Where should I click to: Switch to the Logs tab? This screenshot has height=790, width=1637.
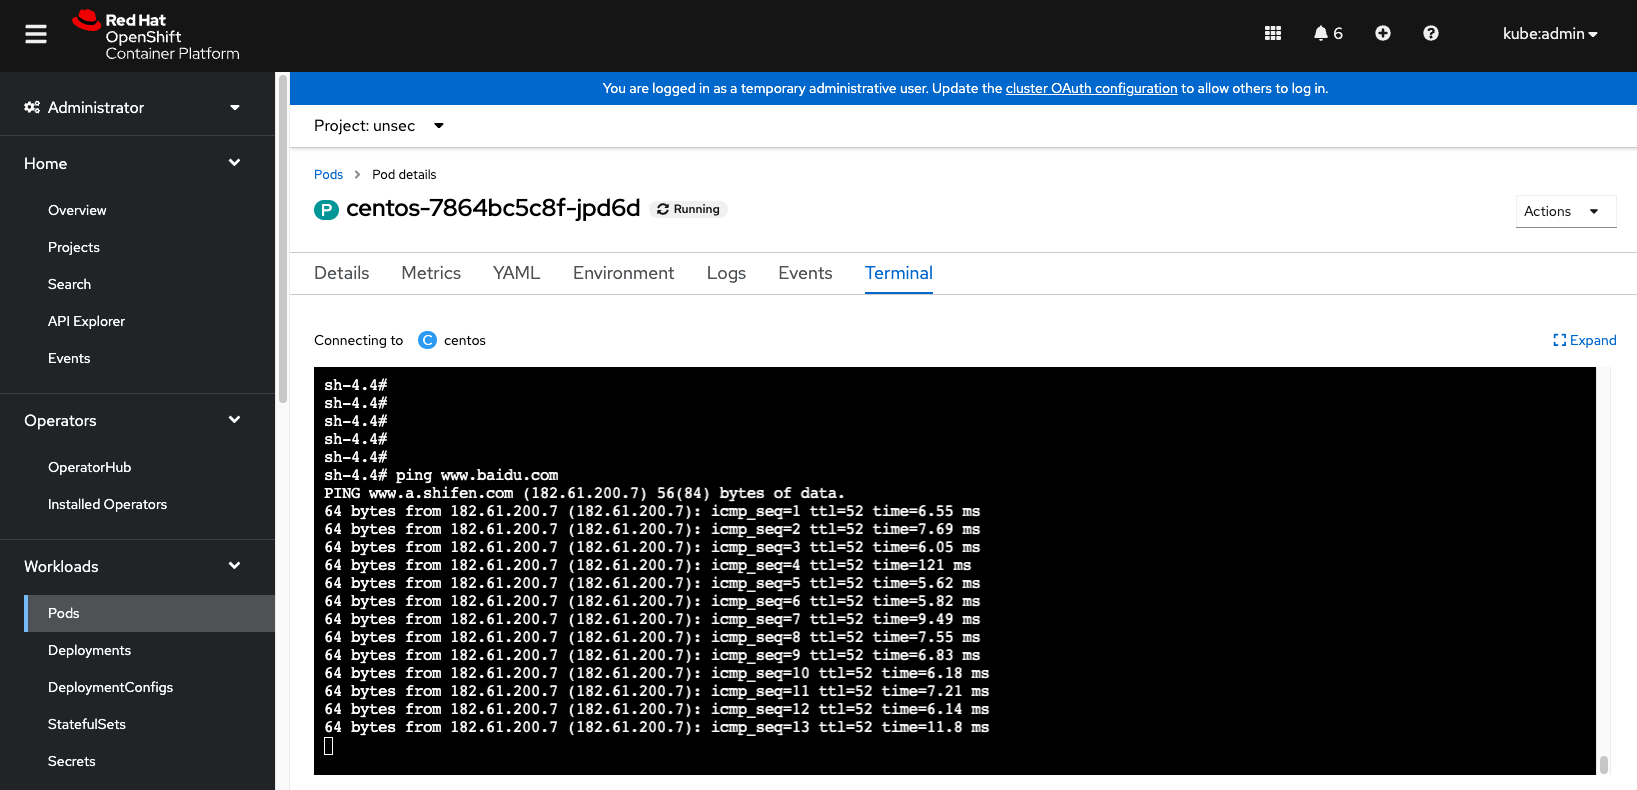coord(726,273)
